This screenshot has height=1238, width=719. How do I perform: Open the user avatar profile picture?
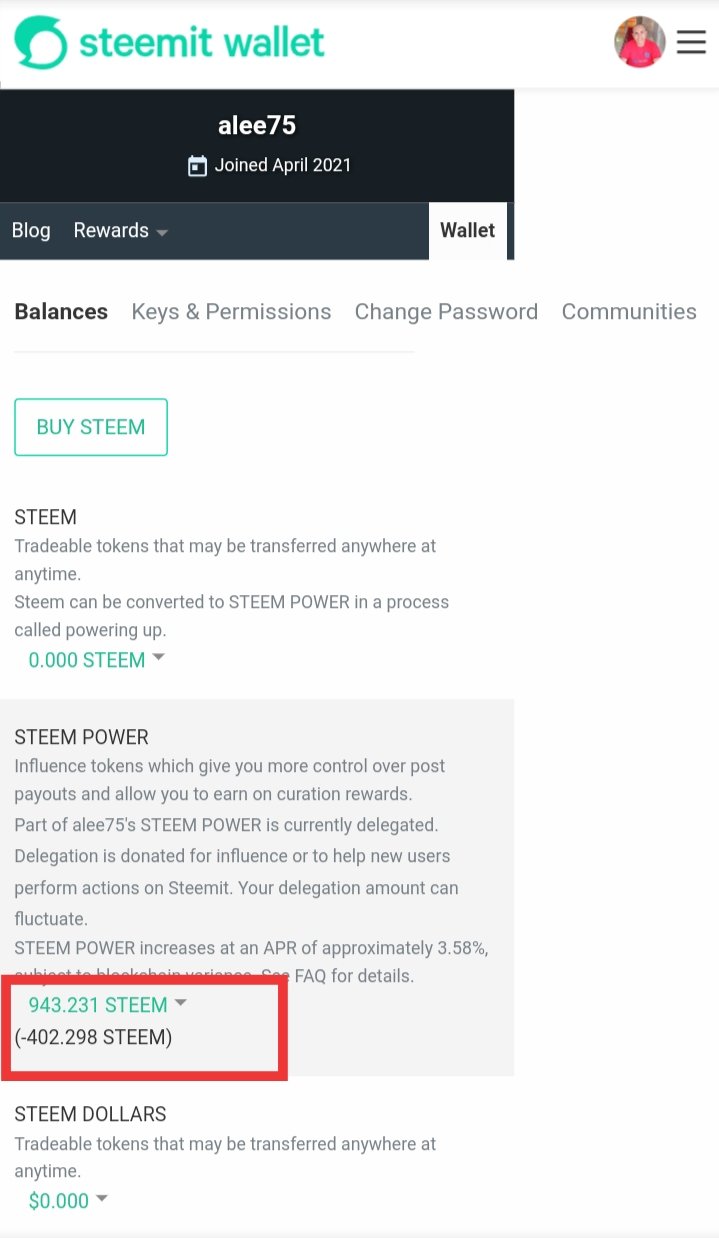639,42
